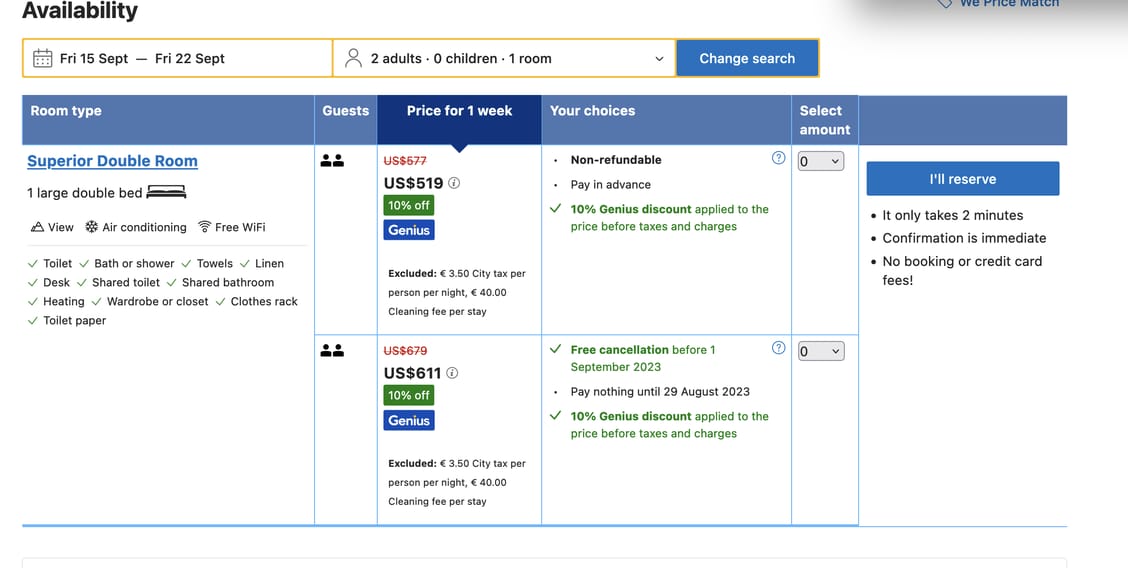The height and width of the screenshot is (568, 1128).
Task: Click help icon beside Free cancellation option
Action: click(x=778, y=348)
